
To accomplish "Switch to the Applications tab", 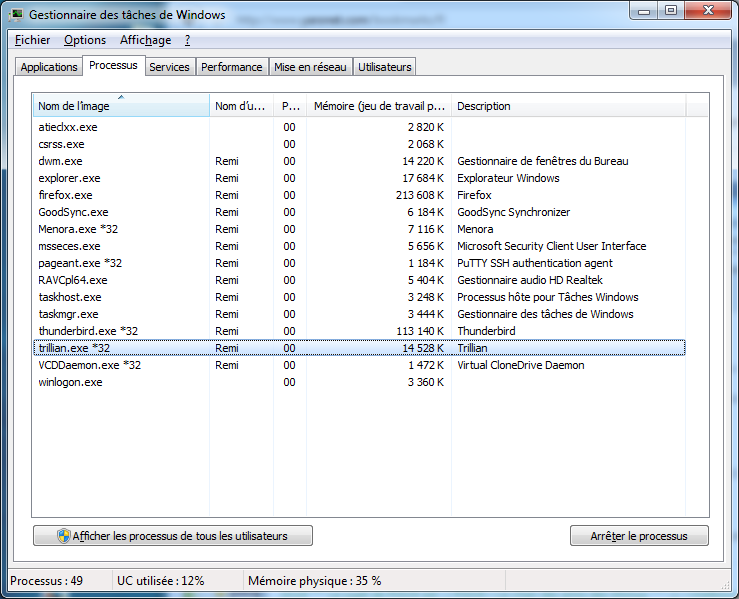I will [49, 67].
